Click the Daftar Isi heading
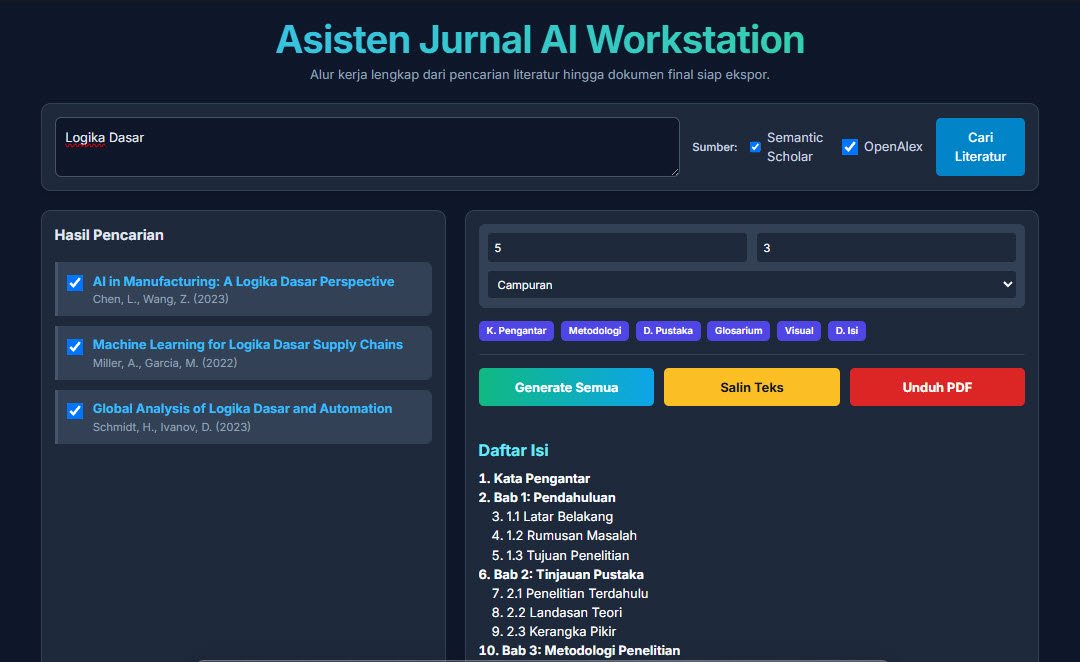 [x=513, y=451]
